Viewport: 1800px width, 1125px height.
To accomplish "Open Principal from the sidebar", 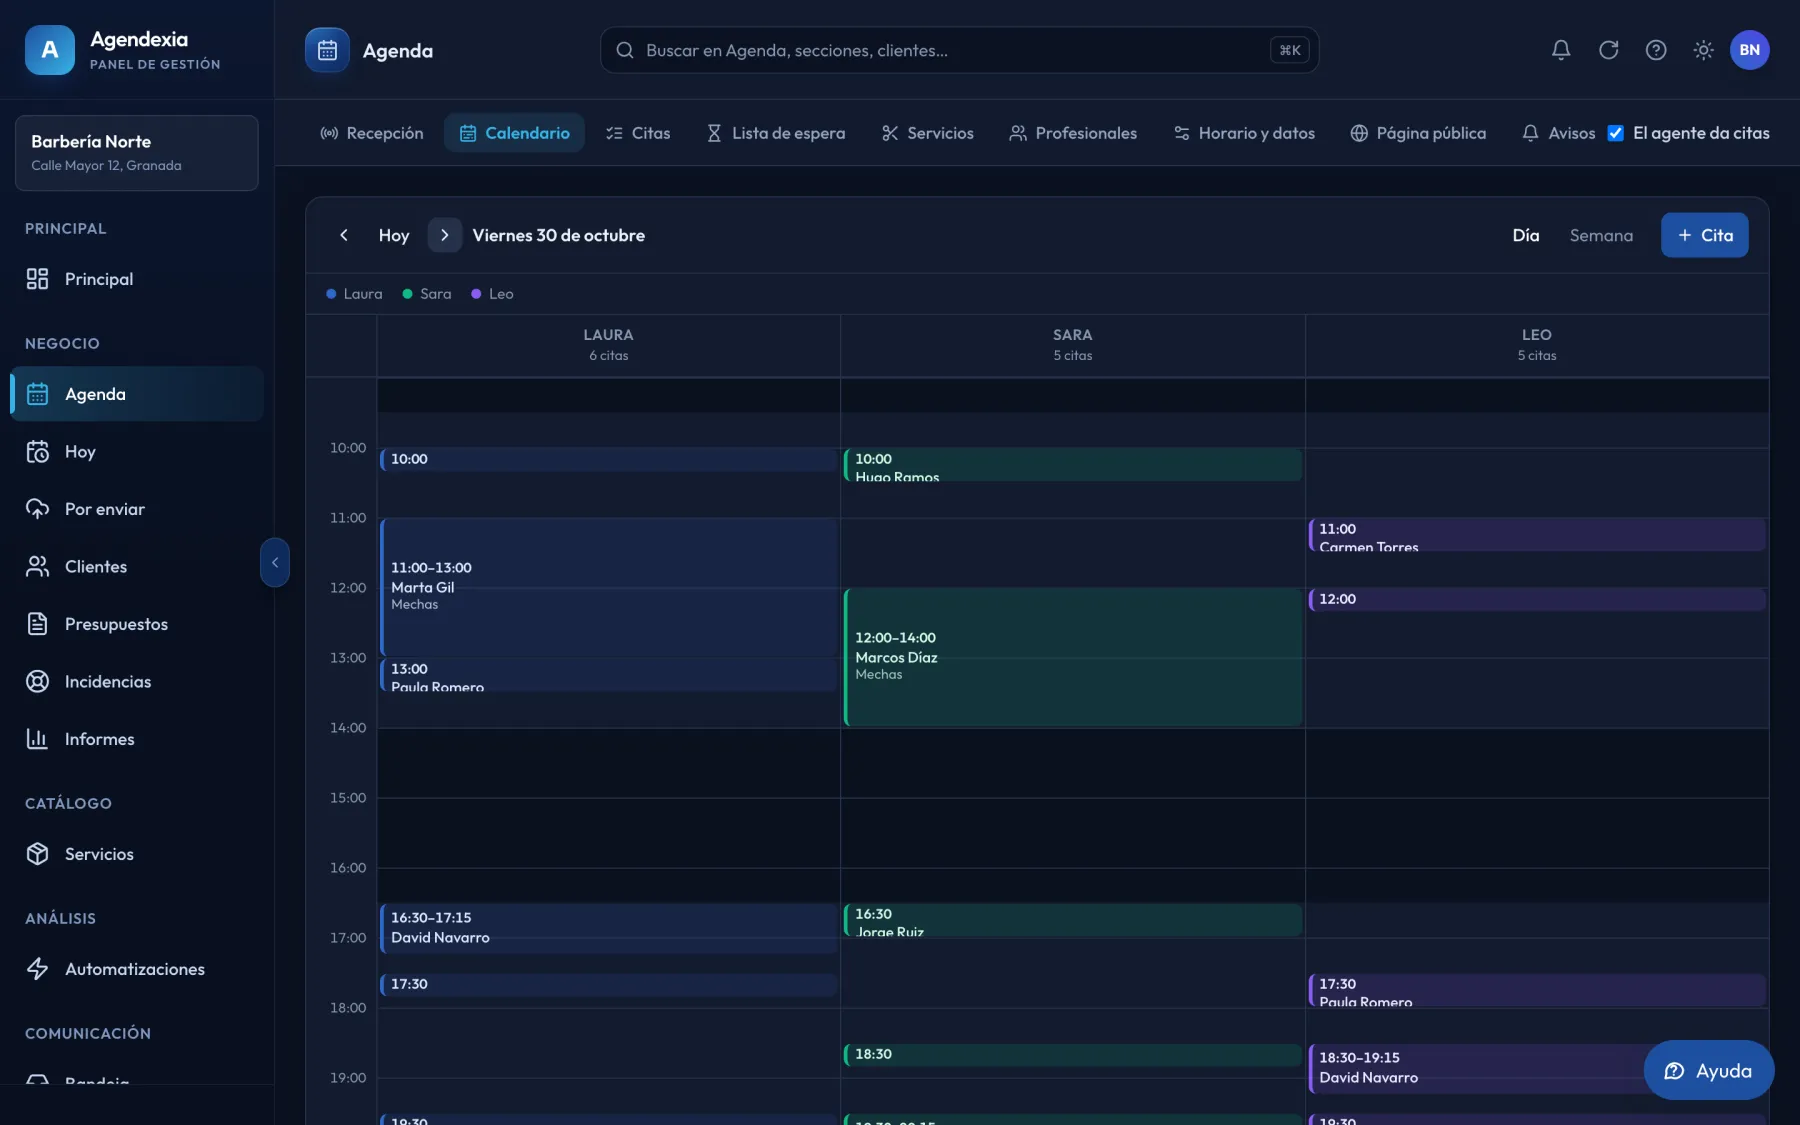I will 137,279.
